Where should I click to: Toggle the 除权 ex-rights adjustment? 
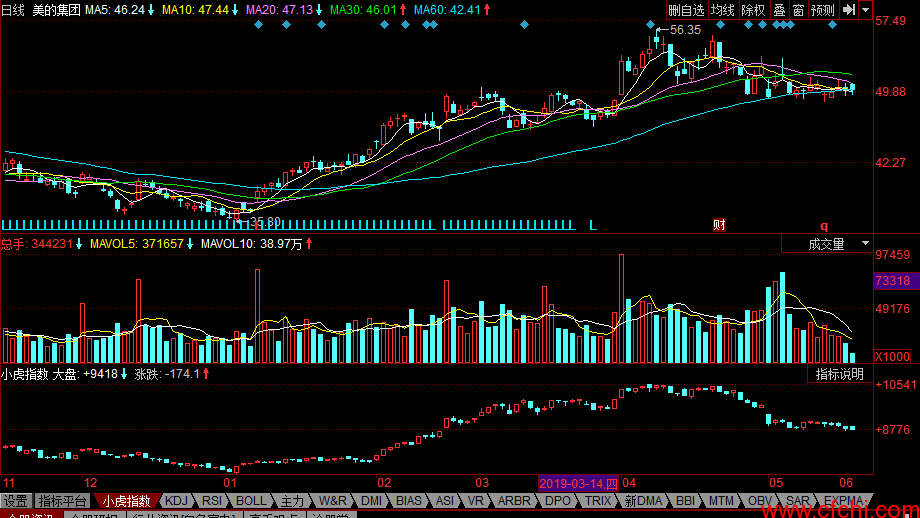click(753, 10)
